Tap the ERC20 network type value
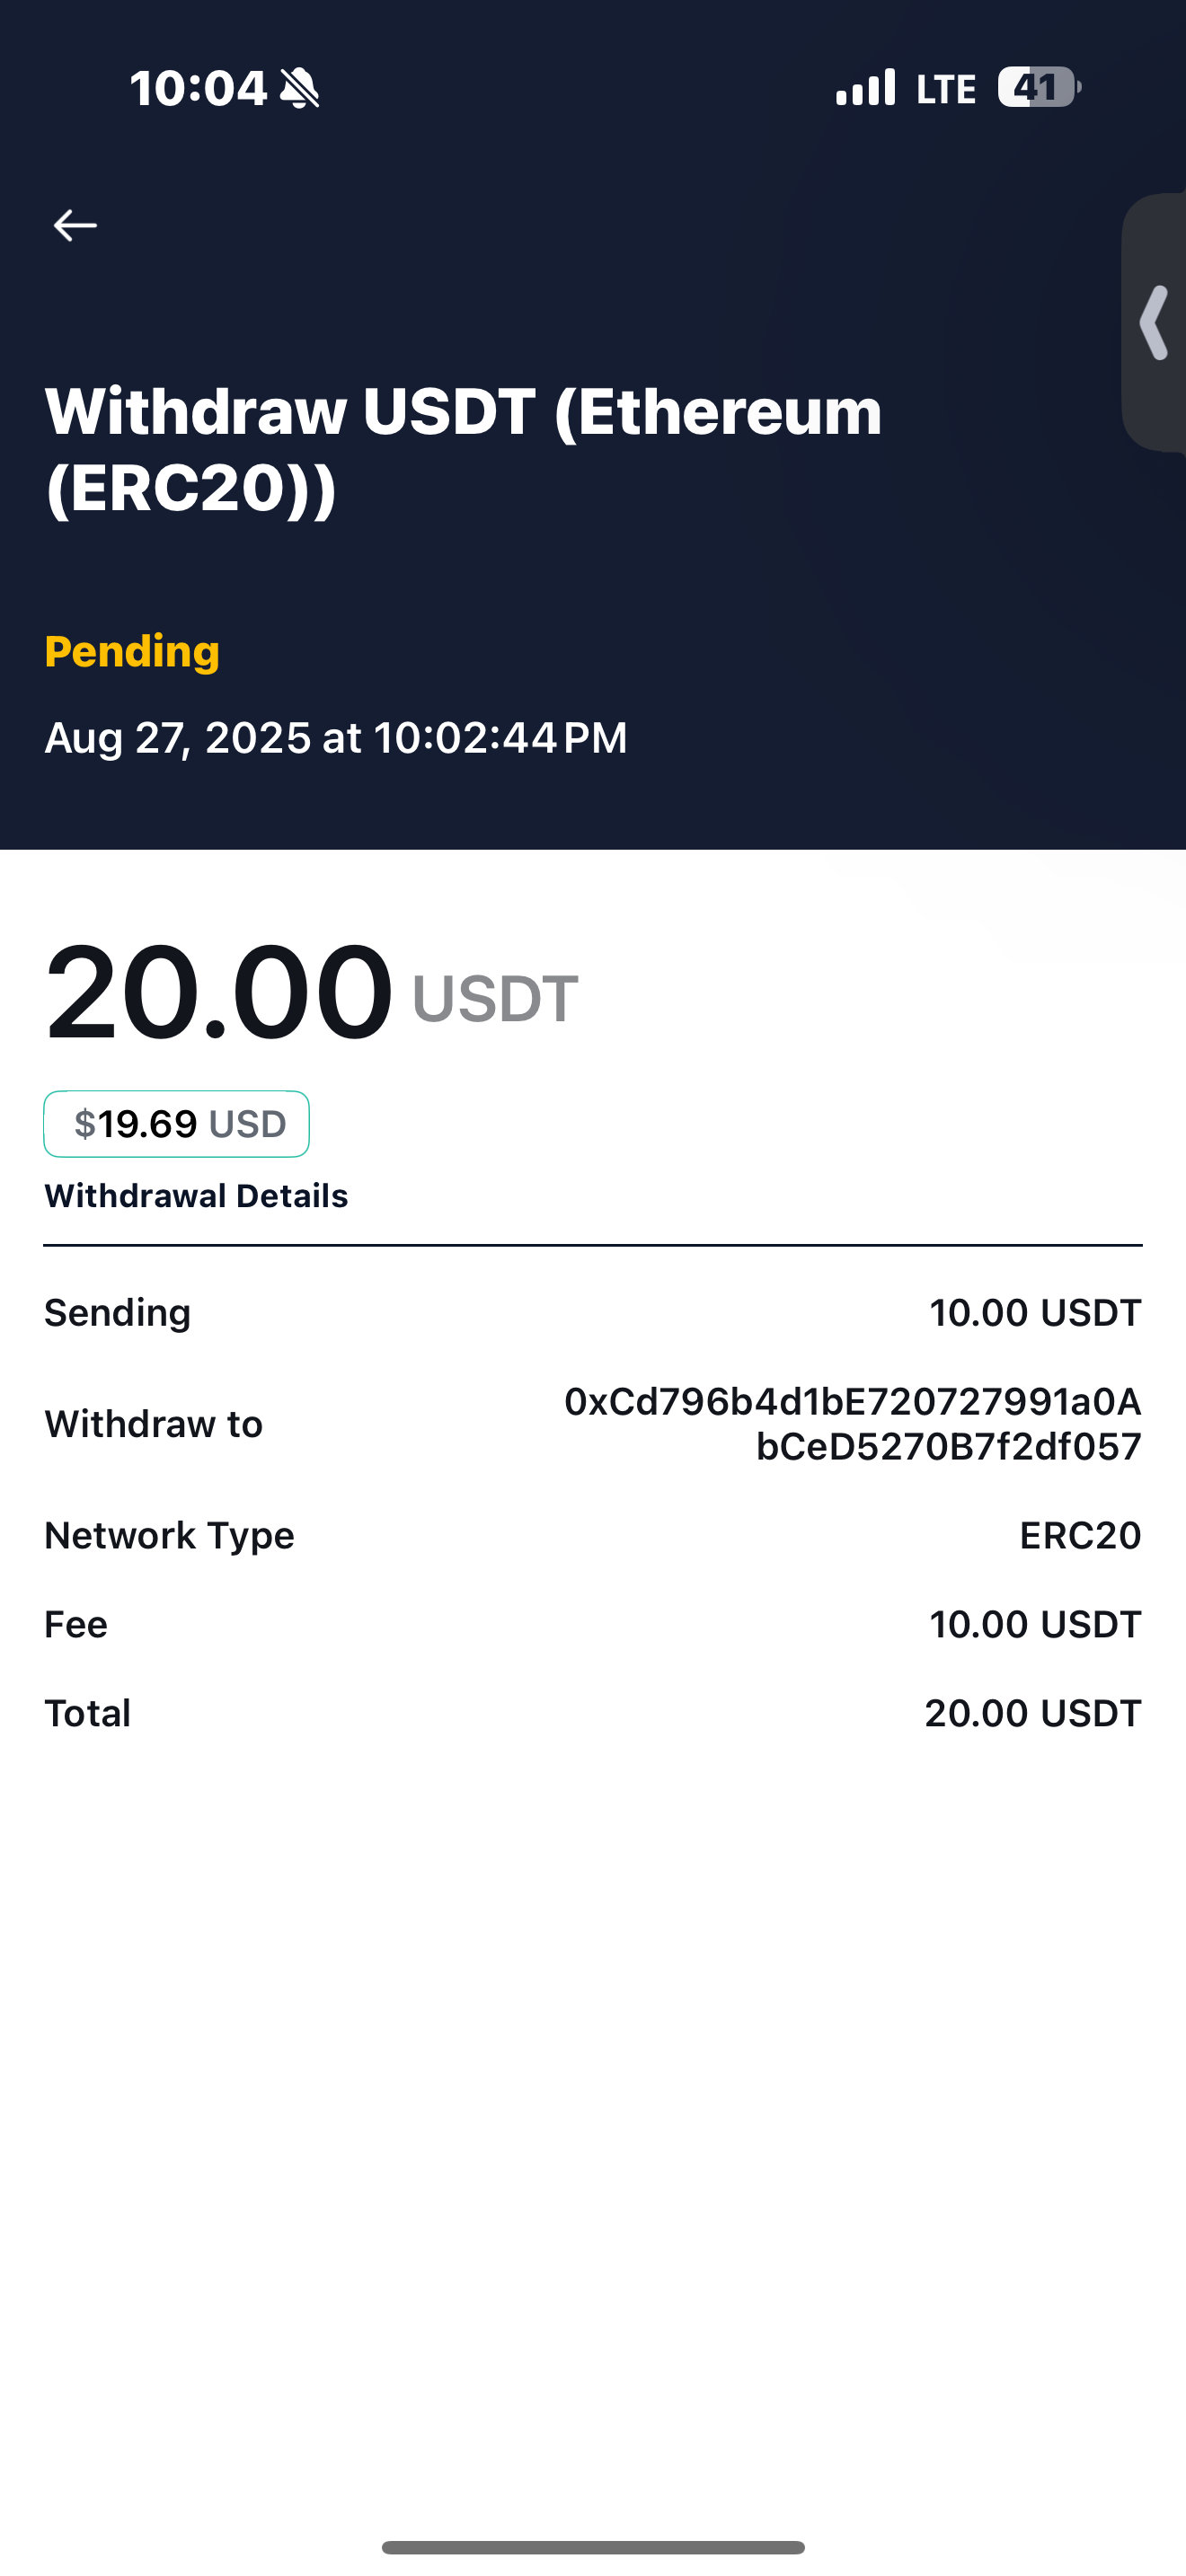Image resolution: width=1186 pixels, height=2576 pixels. 1080,1535
